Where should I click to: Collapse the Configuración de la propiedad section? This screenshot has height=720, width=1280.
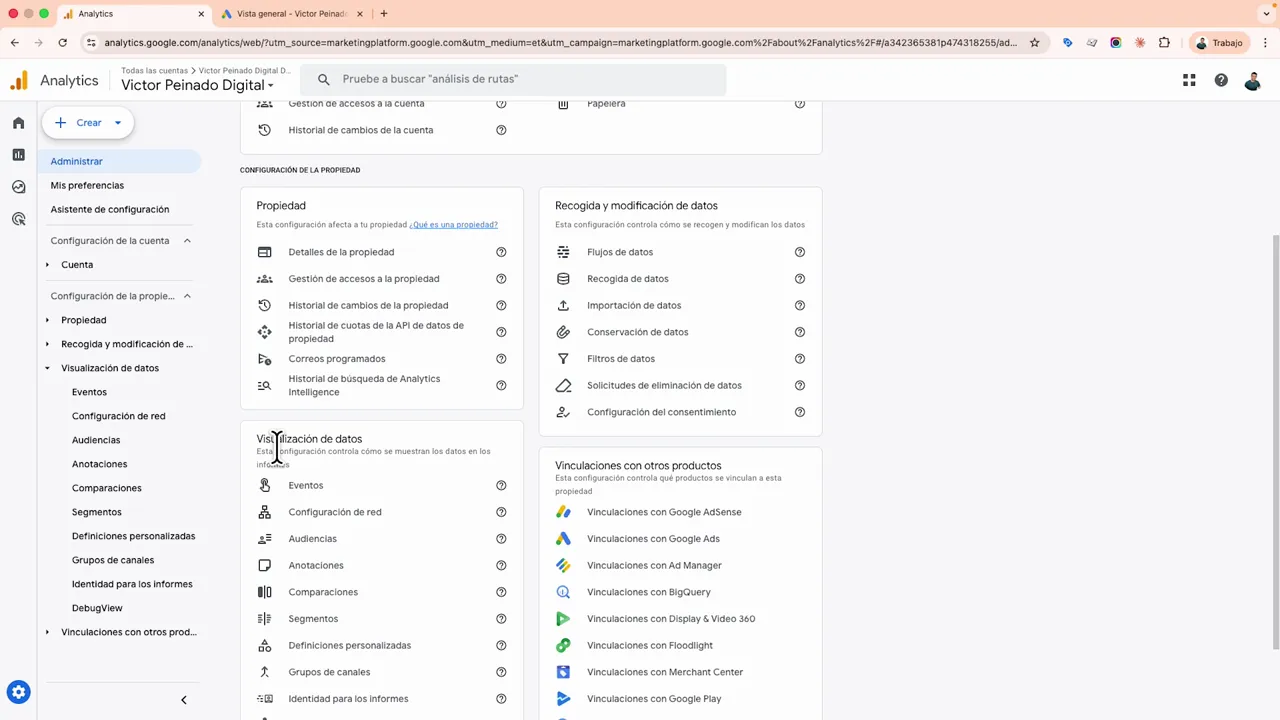coord(187,296)
